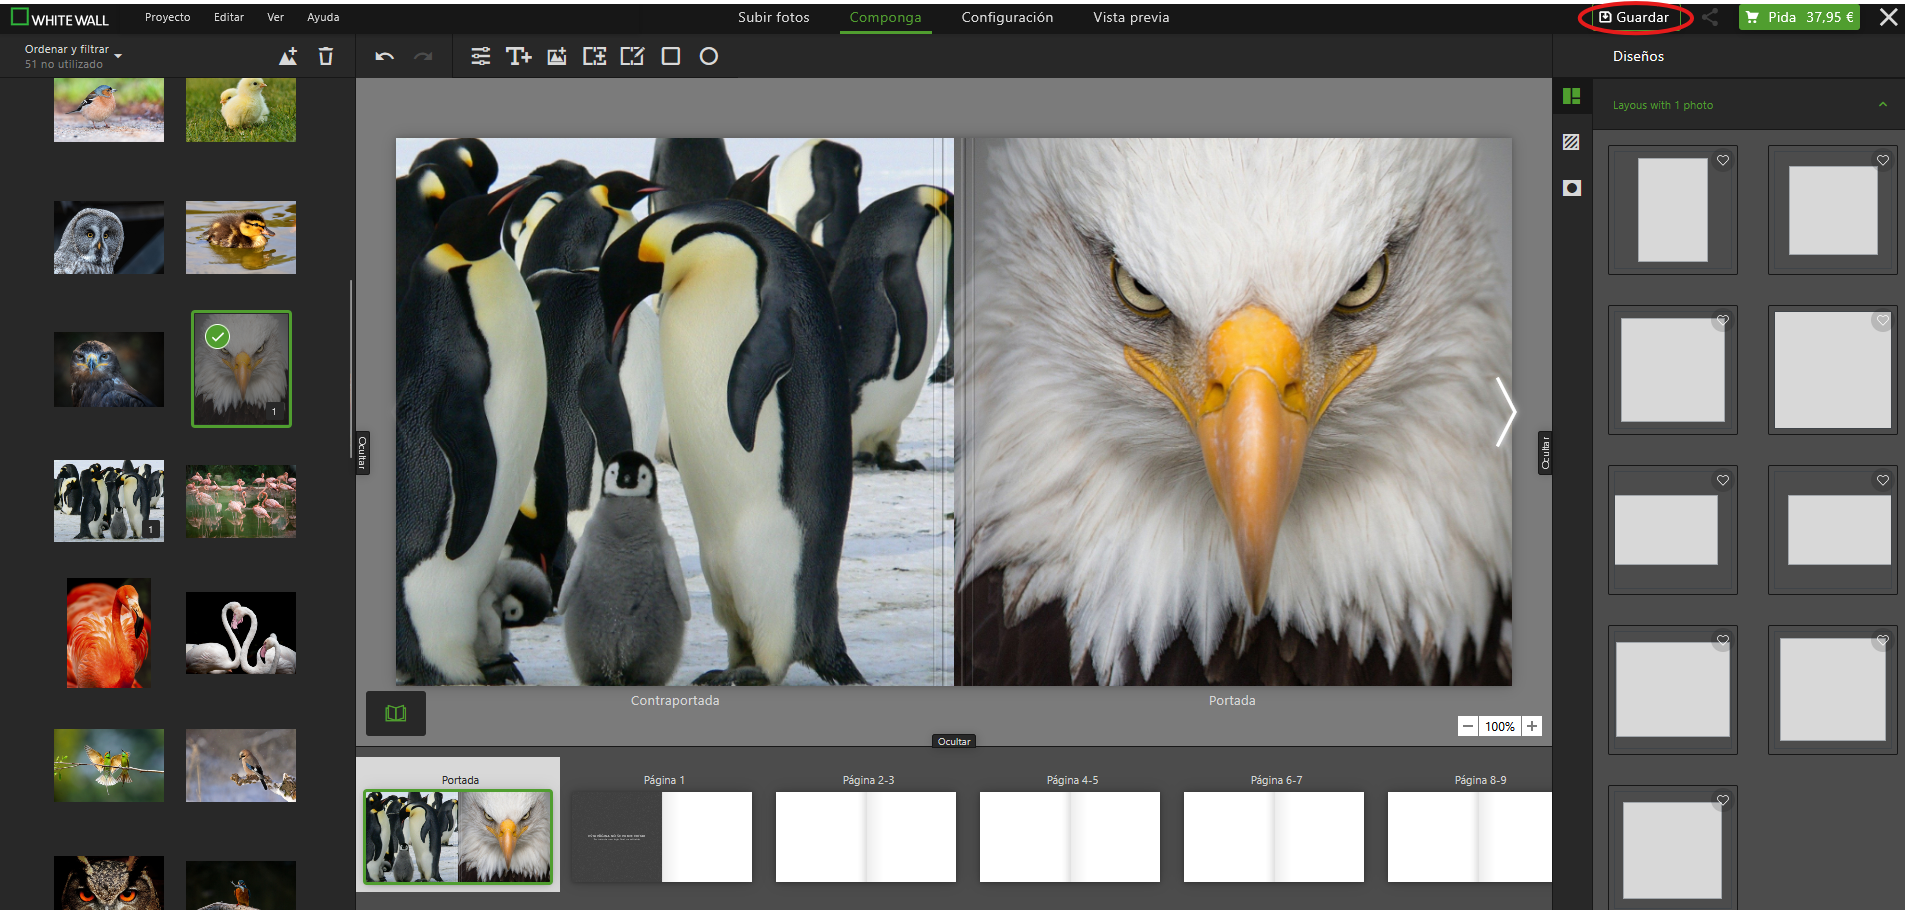
Task: Select the Página 4-5 thumbnail
Action: (x=1070, y=837)
